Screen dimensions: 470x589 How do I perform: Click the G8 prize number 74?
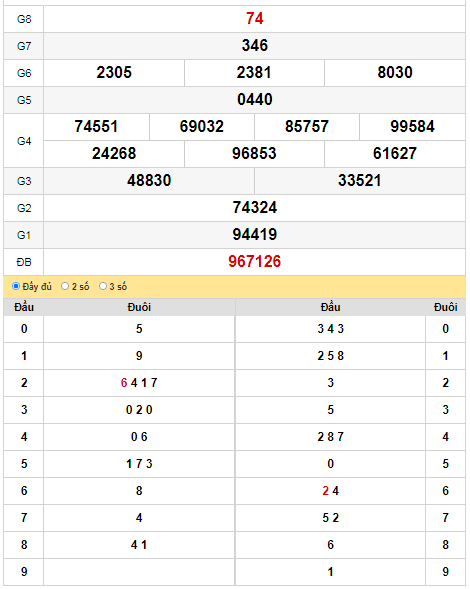coord(254,18)
